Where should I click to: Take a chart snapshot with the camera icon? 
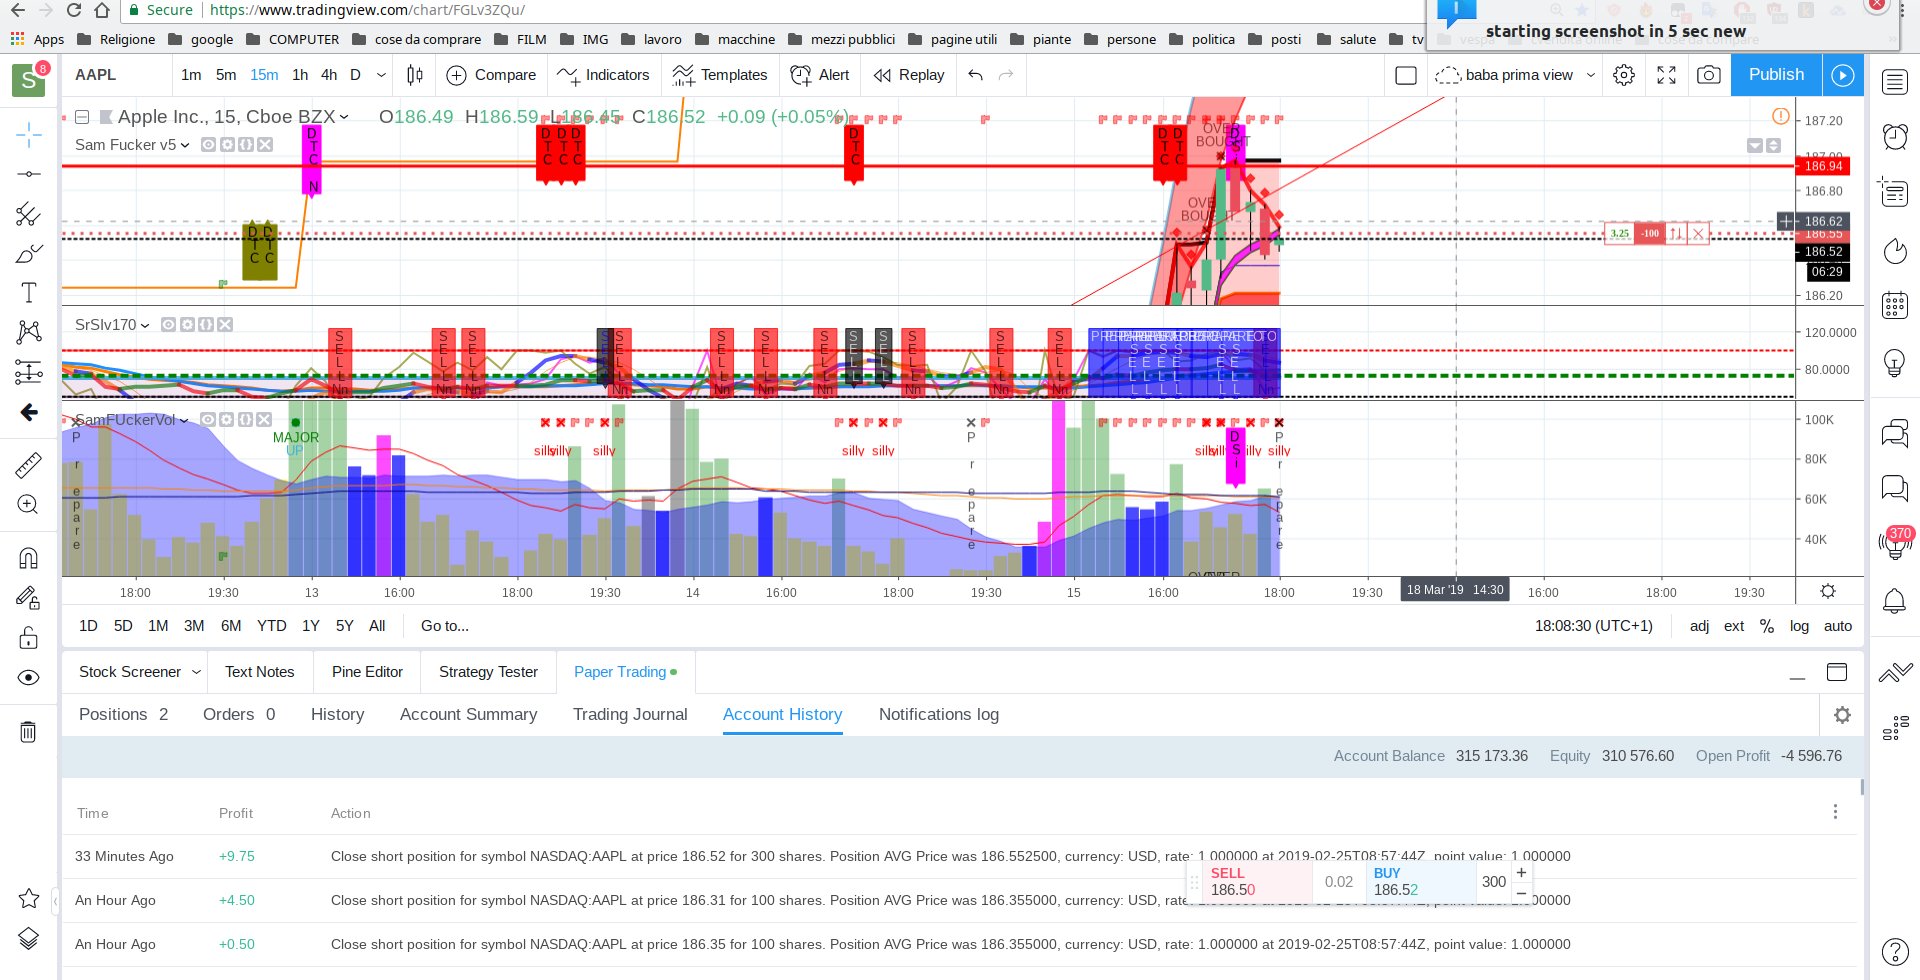tap(1709, 75)
